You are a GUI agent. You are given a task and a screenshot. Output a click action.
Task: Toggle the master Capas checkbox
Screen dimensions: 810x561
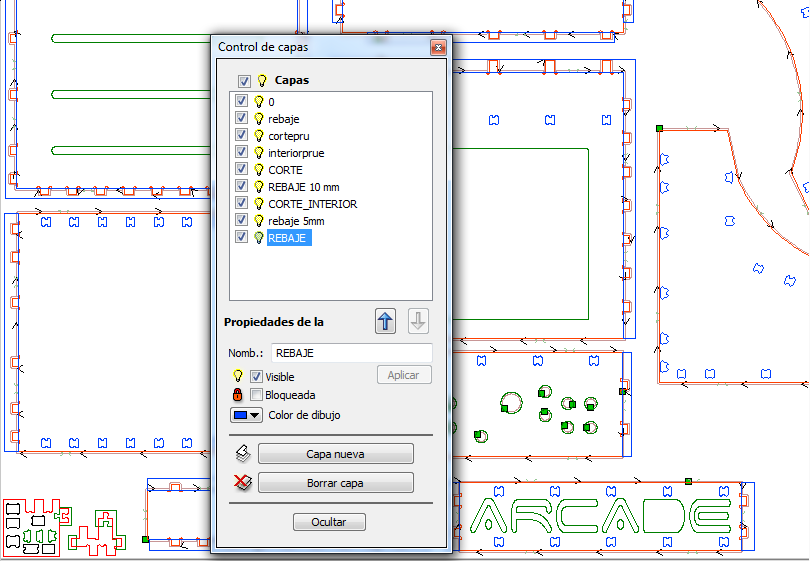244,81
